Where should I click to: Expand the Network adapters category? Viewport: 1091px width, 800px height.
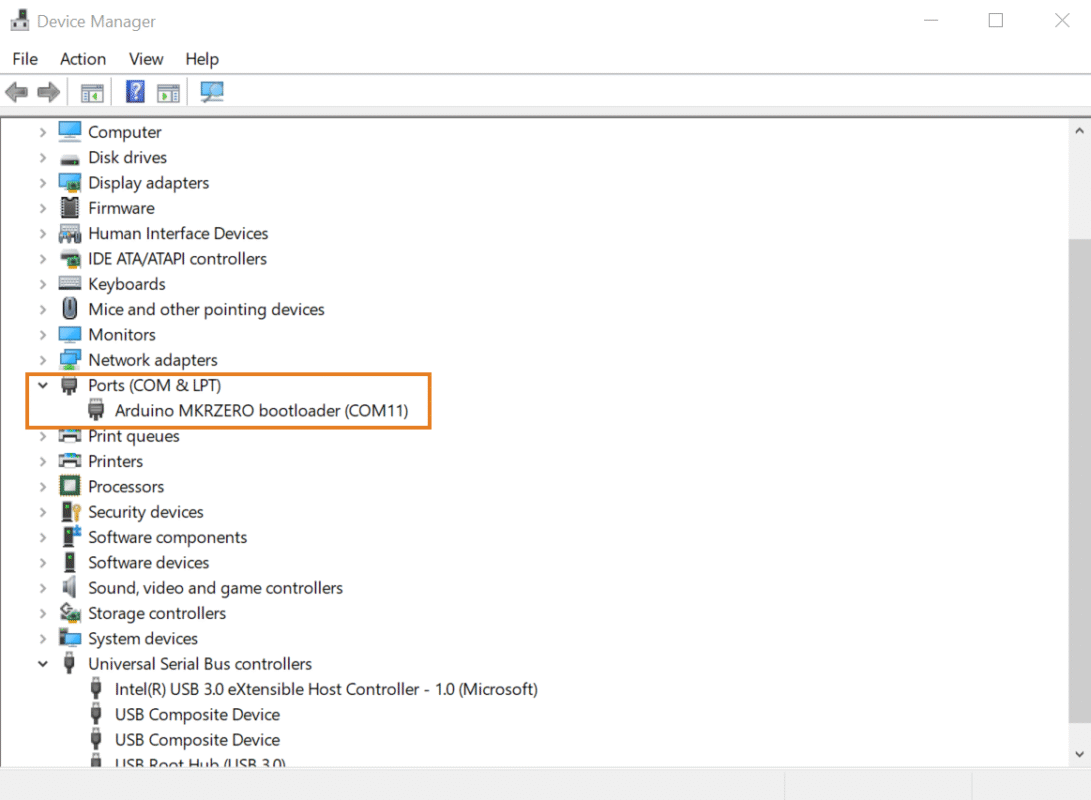tap(42, 360)
